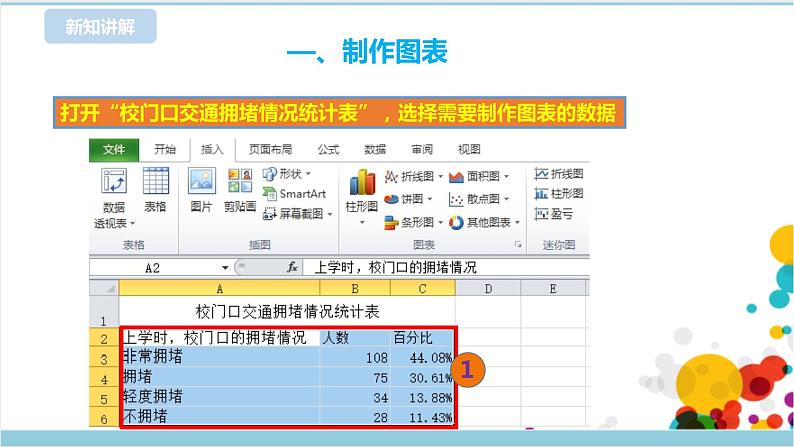The height and width of the screenshot is (447, 794).
Task: Click the header cell 人数
Action: point(355,338)
